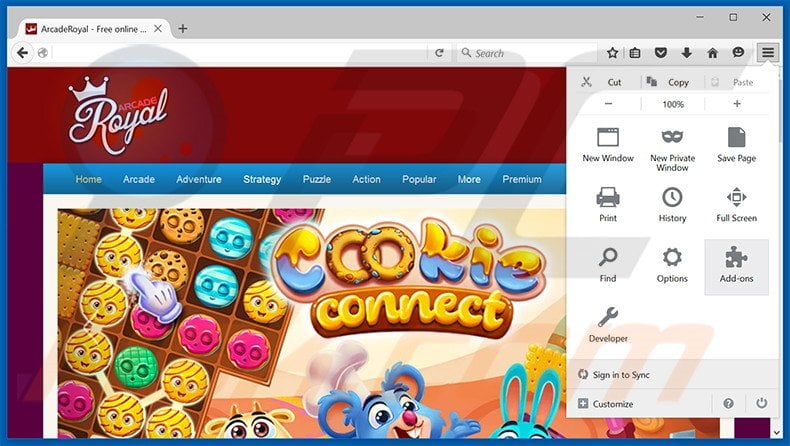Select Print in the menu panel
Screen dimensions: 790x446
click(x=608, y=204)
